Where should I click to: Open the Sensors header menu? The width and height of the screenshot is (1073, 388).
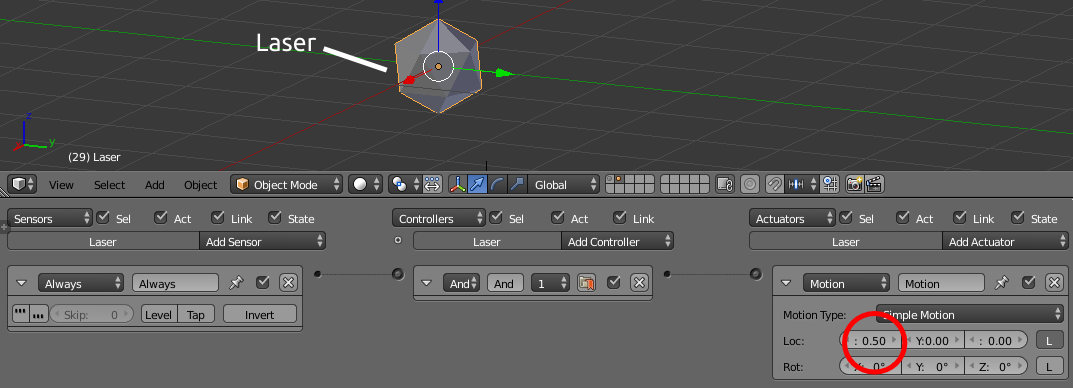point(50,218)
